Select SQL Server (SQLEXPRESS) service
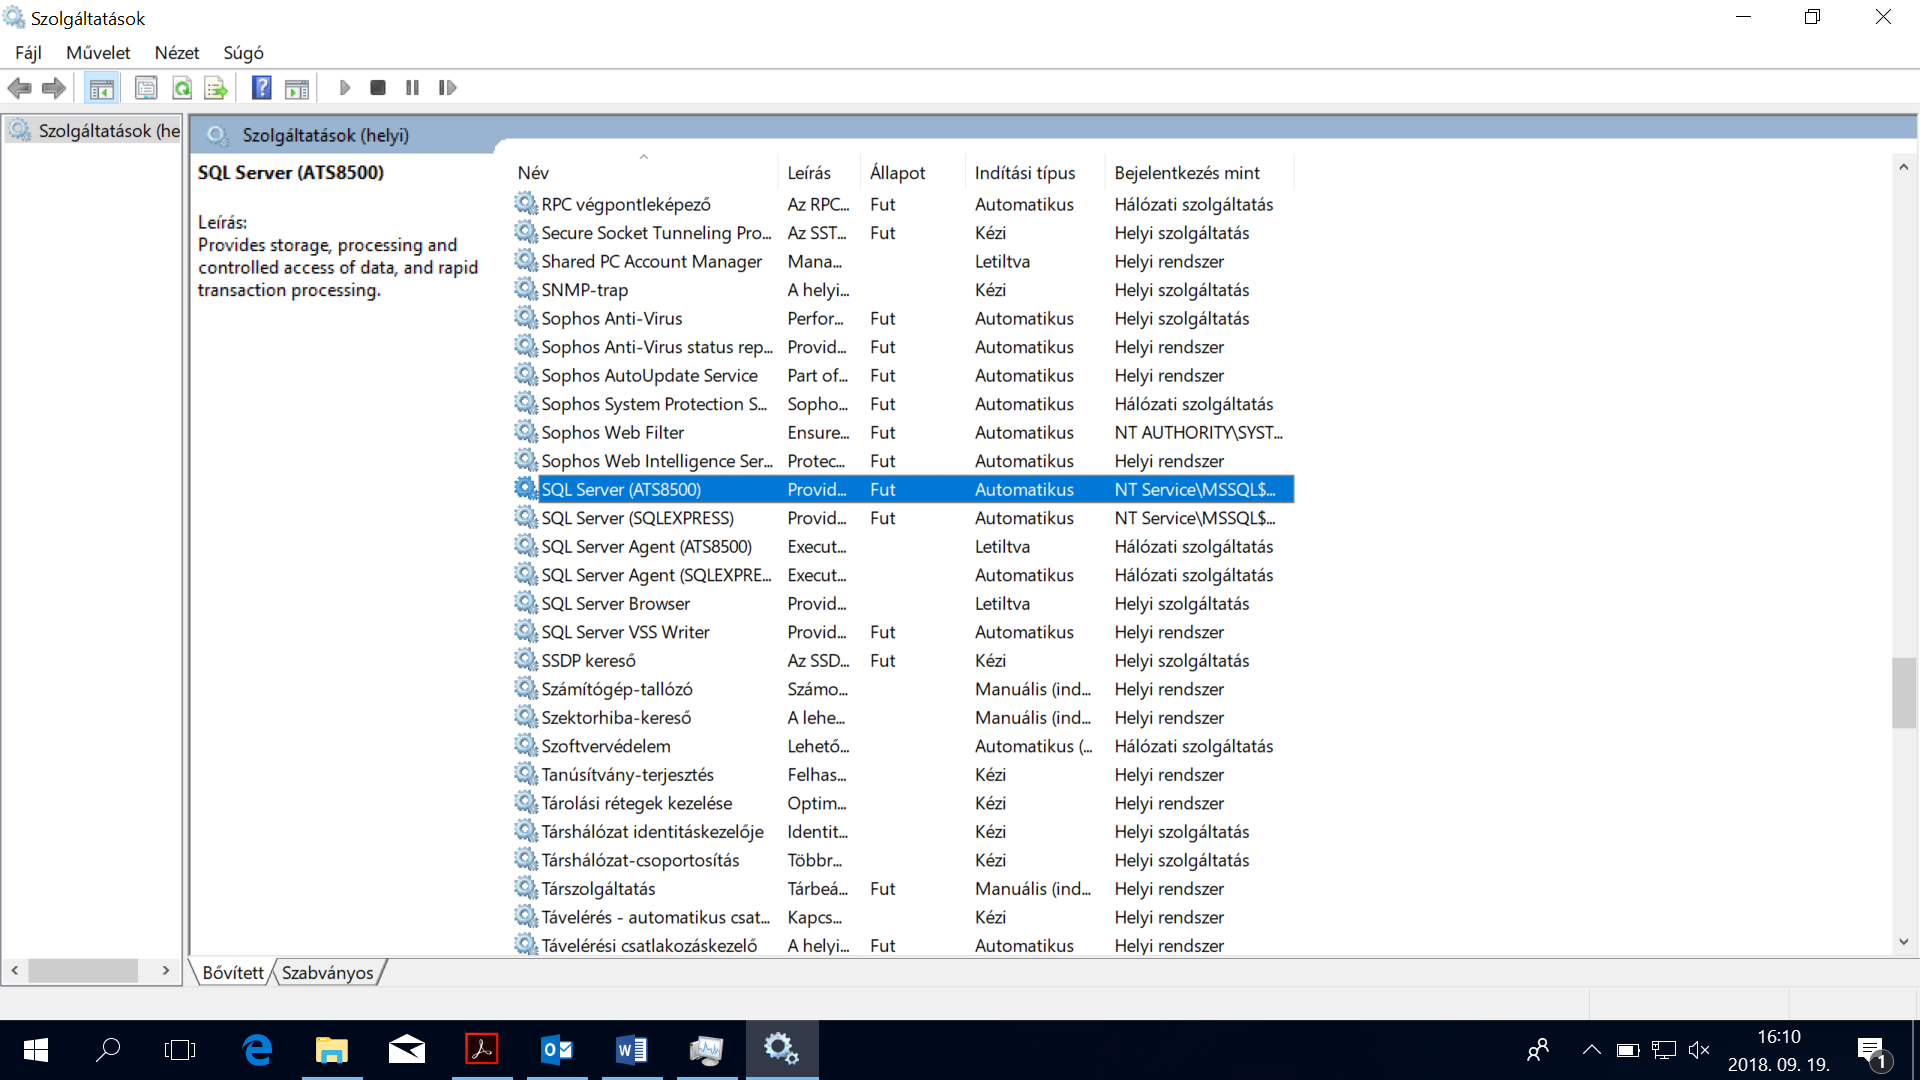The height and width of the screenshot is (1080, 1920). pos(903,518)
